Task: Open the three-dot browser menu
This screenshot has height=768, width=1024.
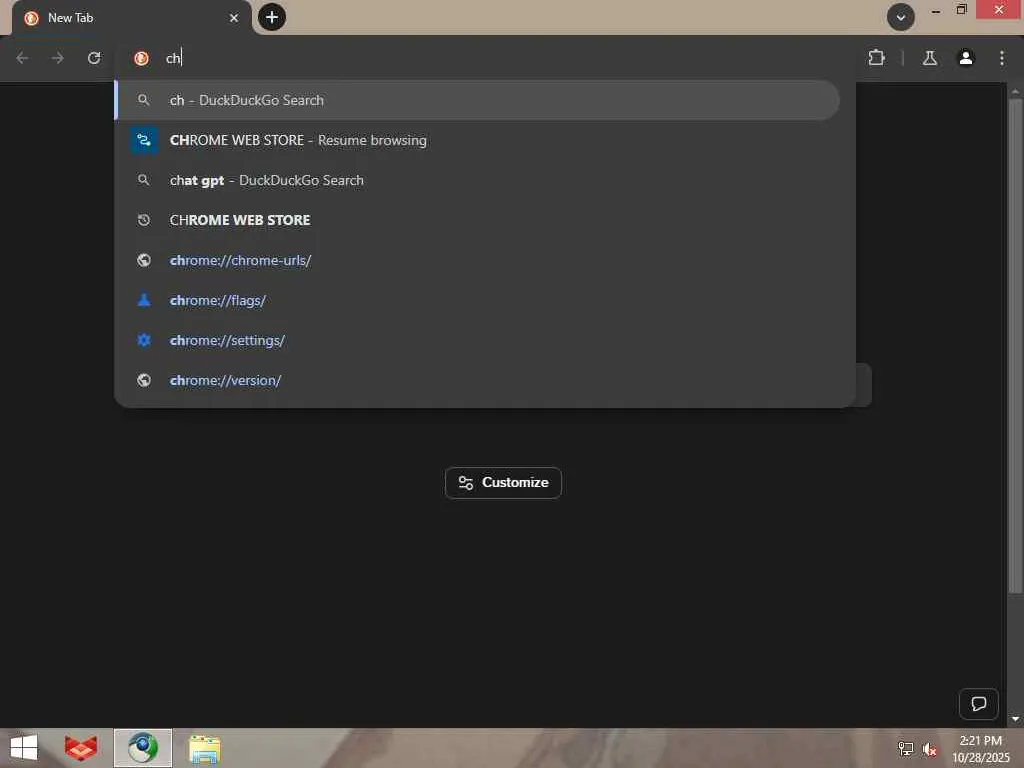Action: pos(1001,58)
